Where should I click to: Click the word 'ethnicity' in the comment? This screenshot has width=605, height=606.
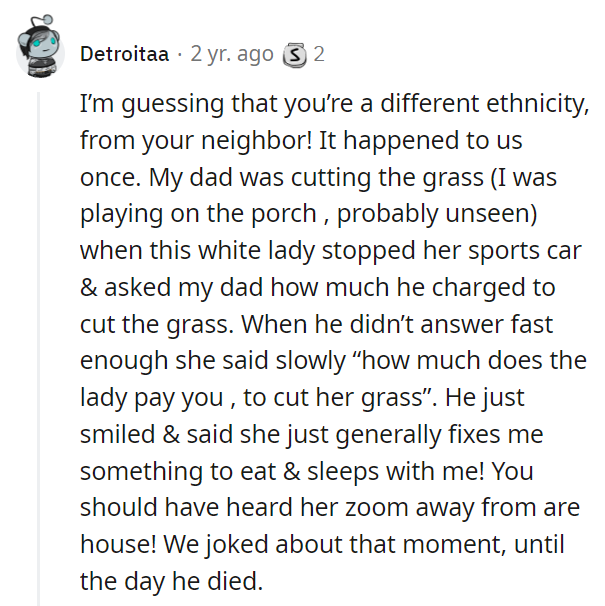click(534, 104)
